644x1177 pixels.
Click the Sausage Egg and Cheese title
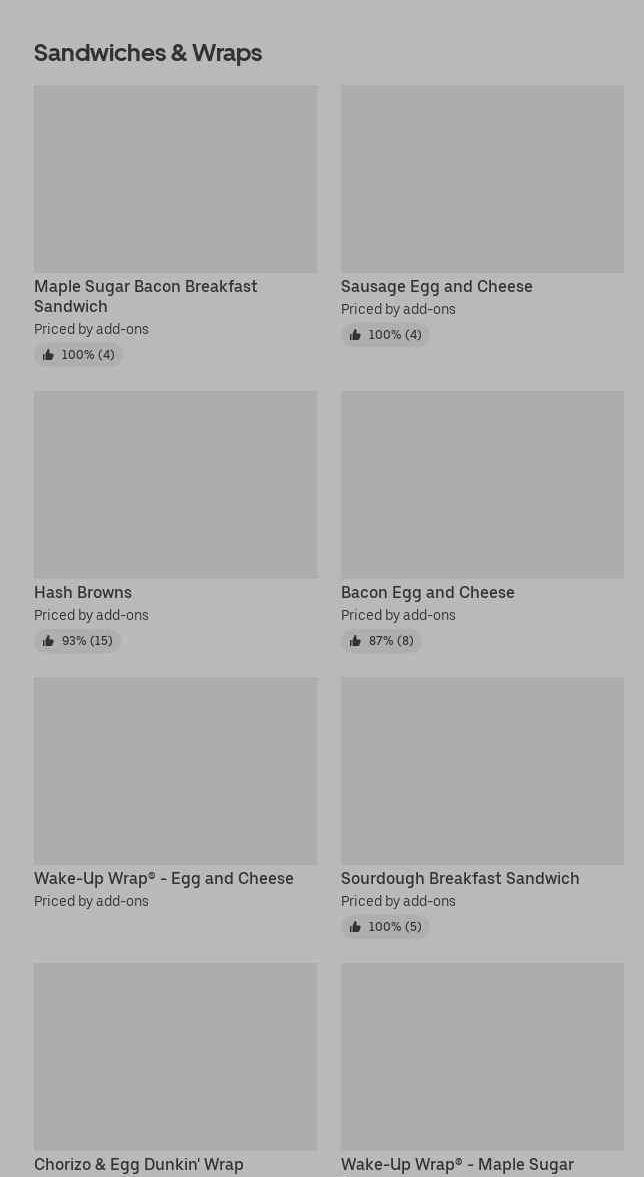click(436, 287)
